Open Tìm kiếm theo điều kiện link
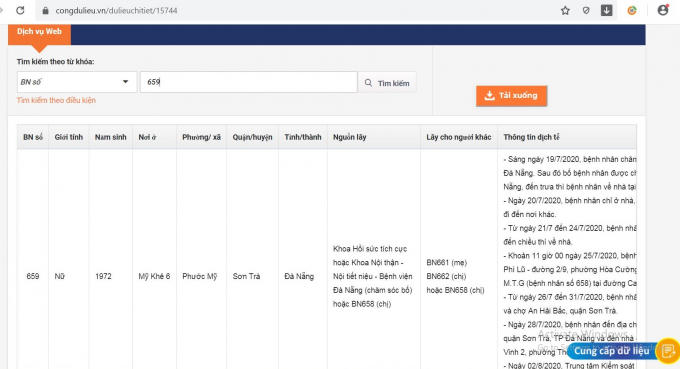 pyautogui.click(x=56, y=100)
